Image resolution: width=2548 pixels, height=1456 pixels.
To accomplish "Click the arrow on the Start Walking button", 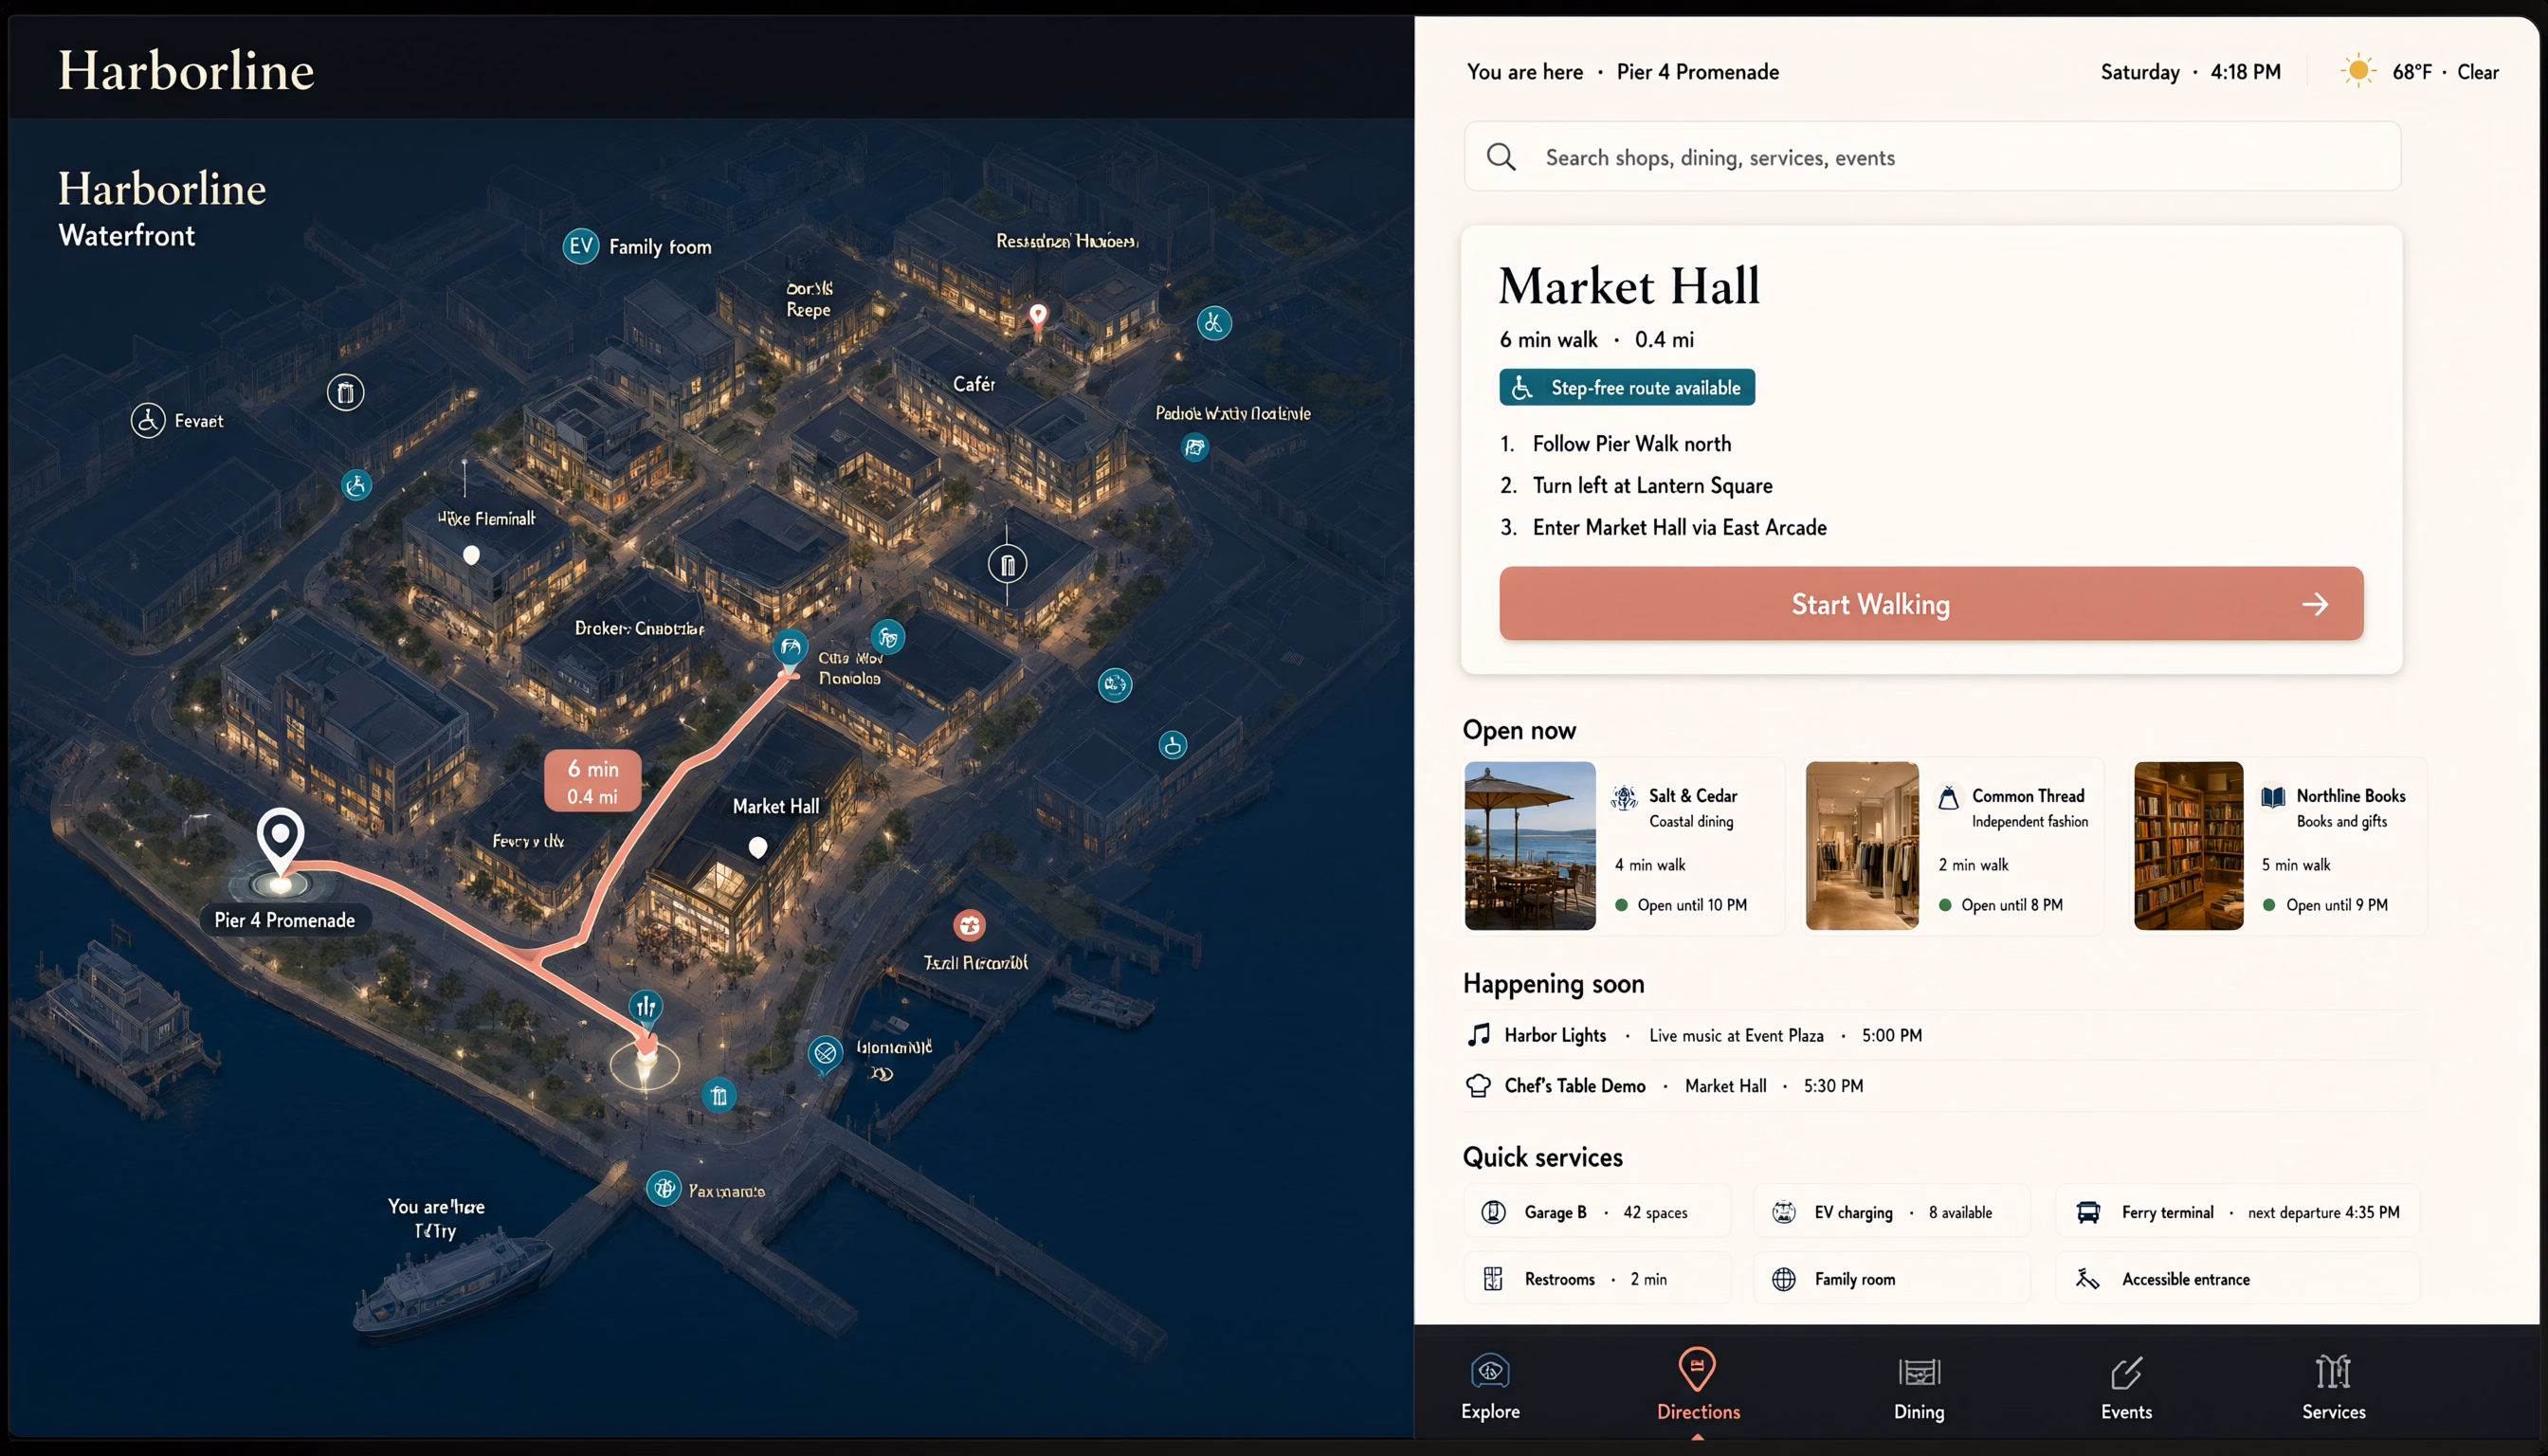I will tap(2315, 604).
